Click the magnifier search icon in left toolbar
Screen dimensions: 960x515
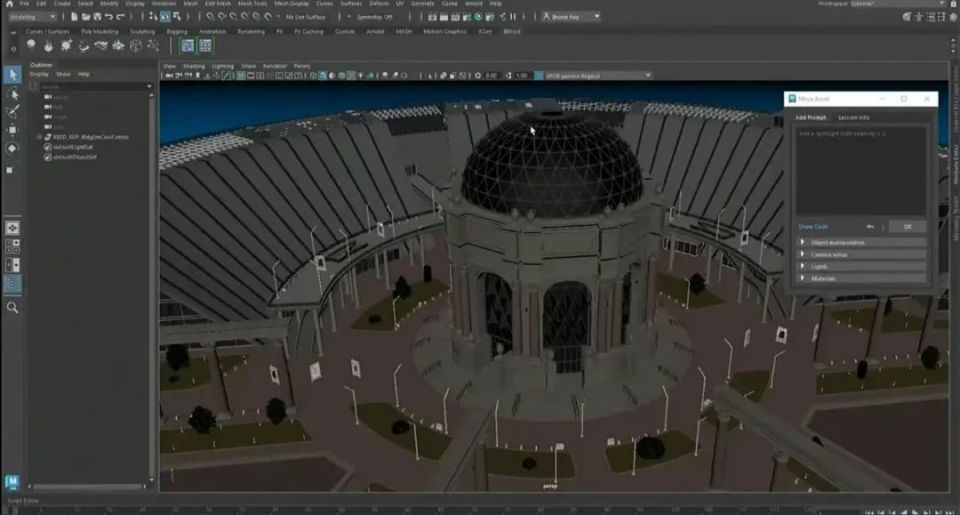(x=12, y=308)
